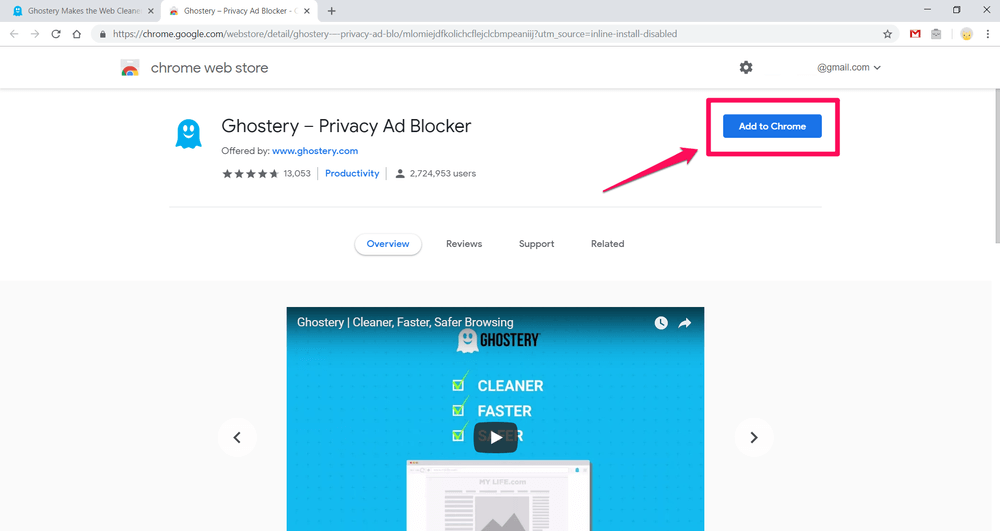1000x531 pixels.
Task: Click the Ghostery ghost extension icon
Action: tap(188, 134)
